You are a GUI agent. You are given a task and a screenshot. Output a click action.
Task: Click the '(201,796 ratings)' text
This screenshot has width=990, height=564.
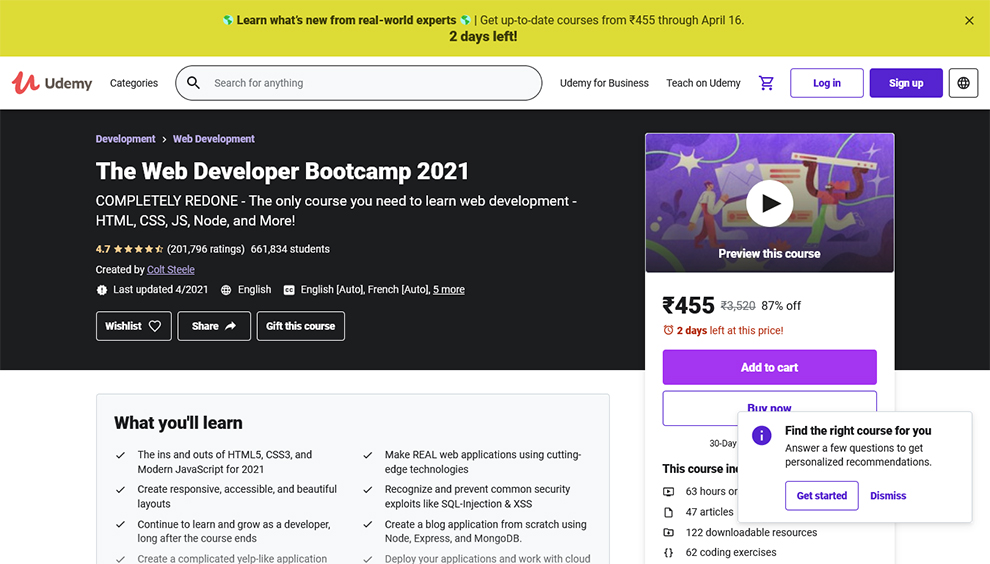point(206,249)
